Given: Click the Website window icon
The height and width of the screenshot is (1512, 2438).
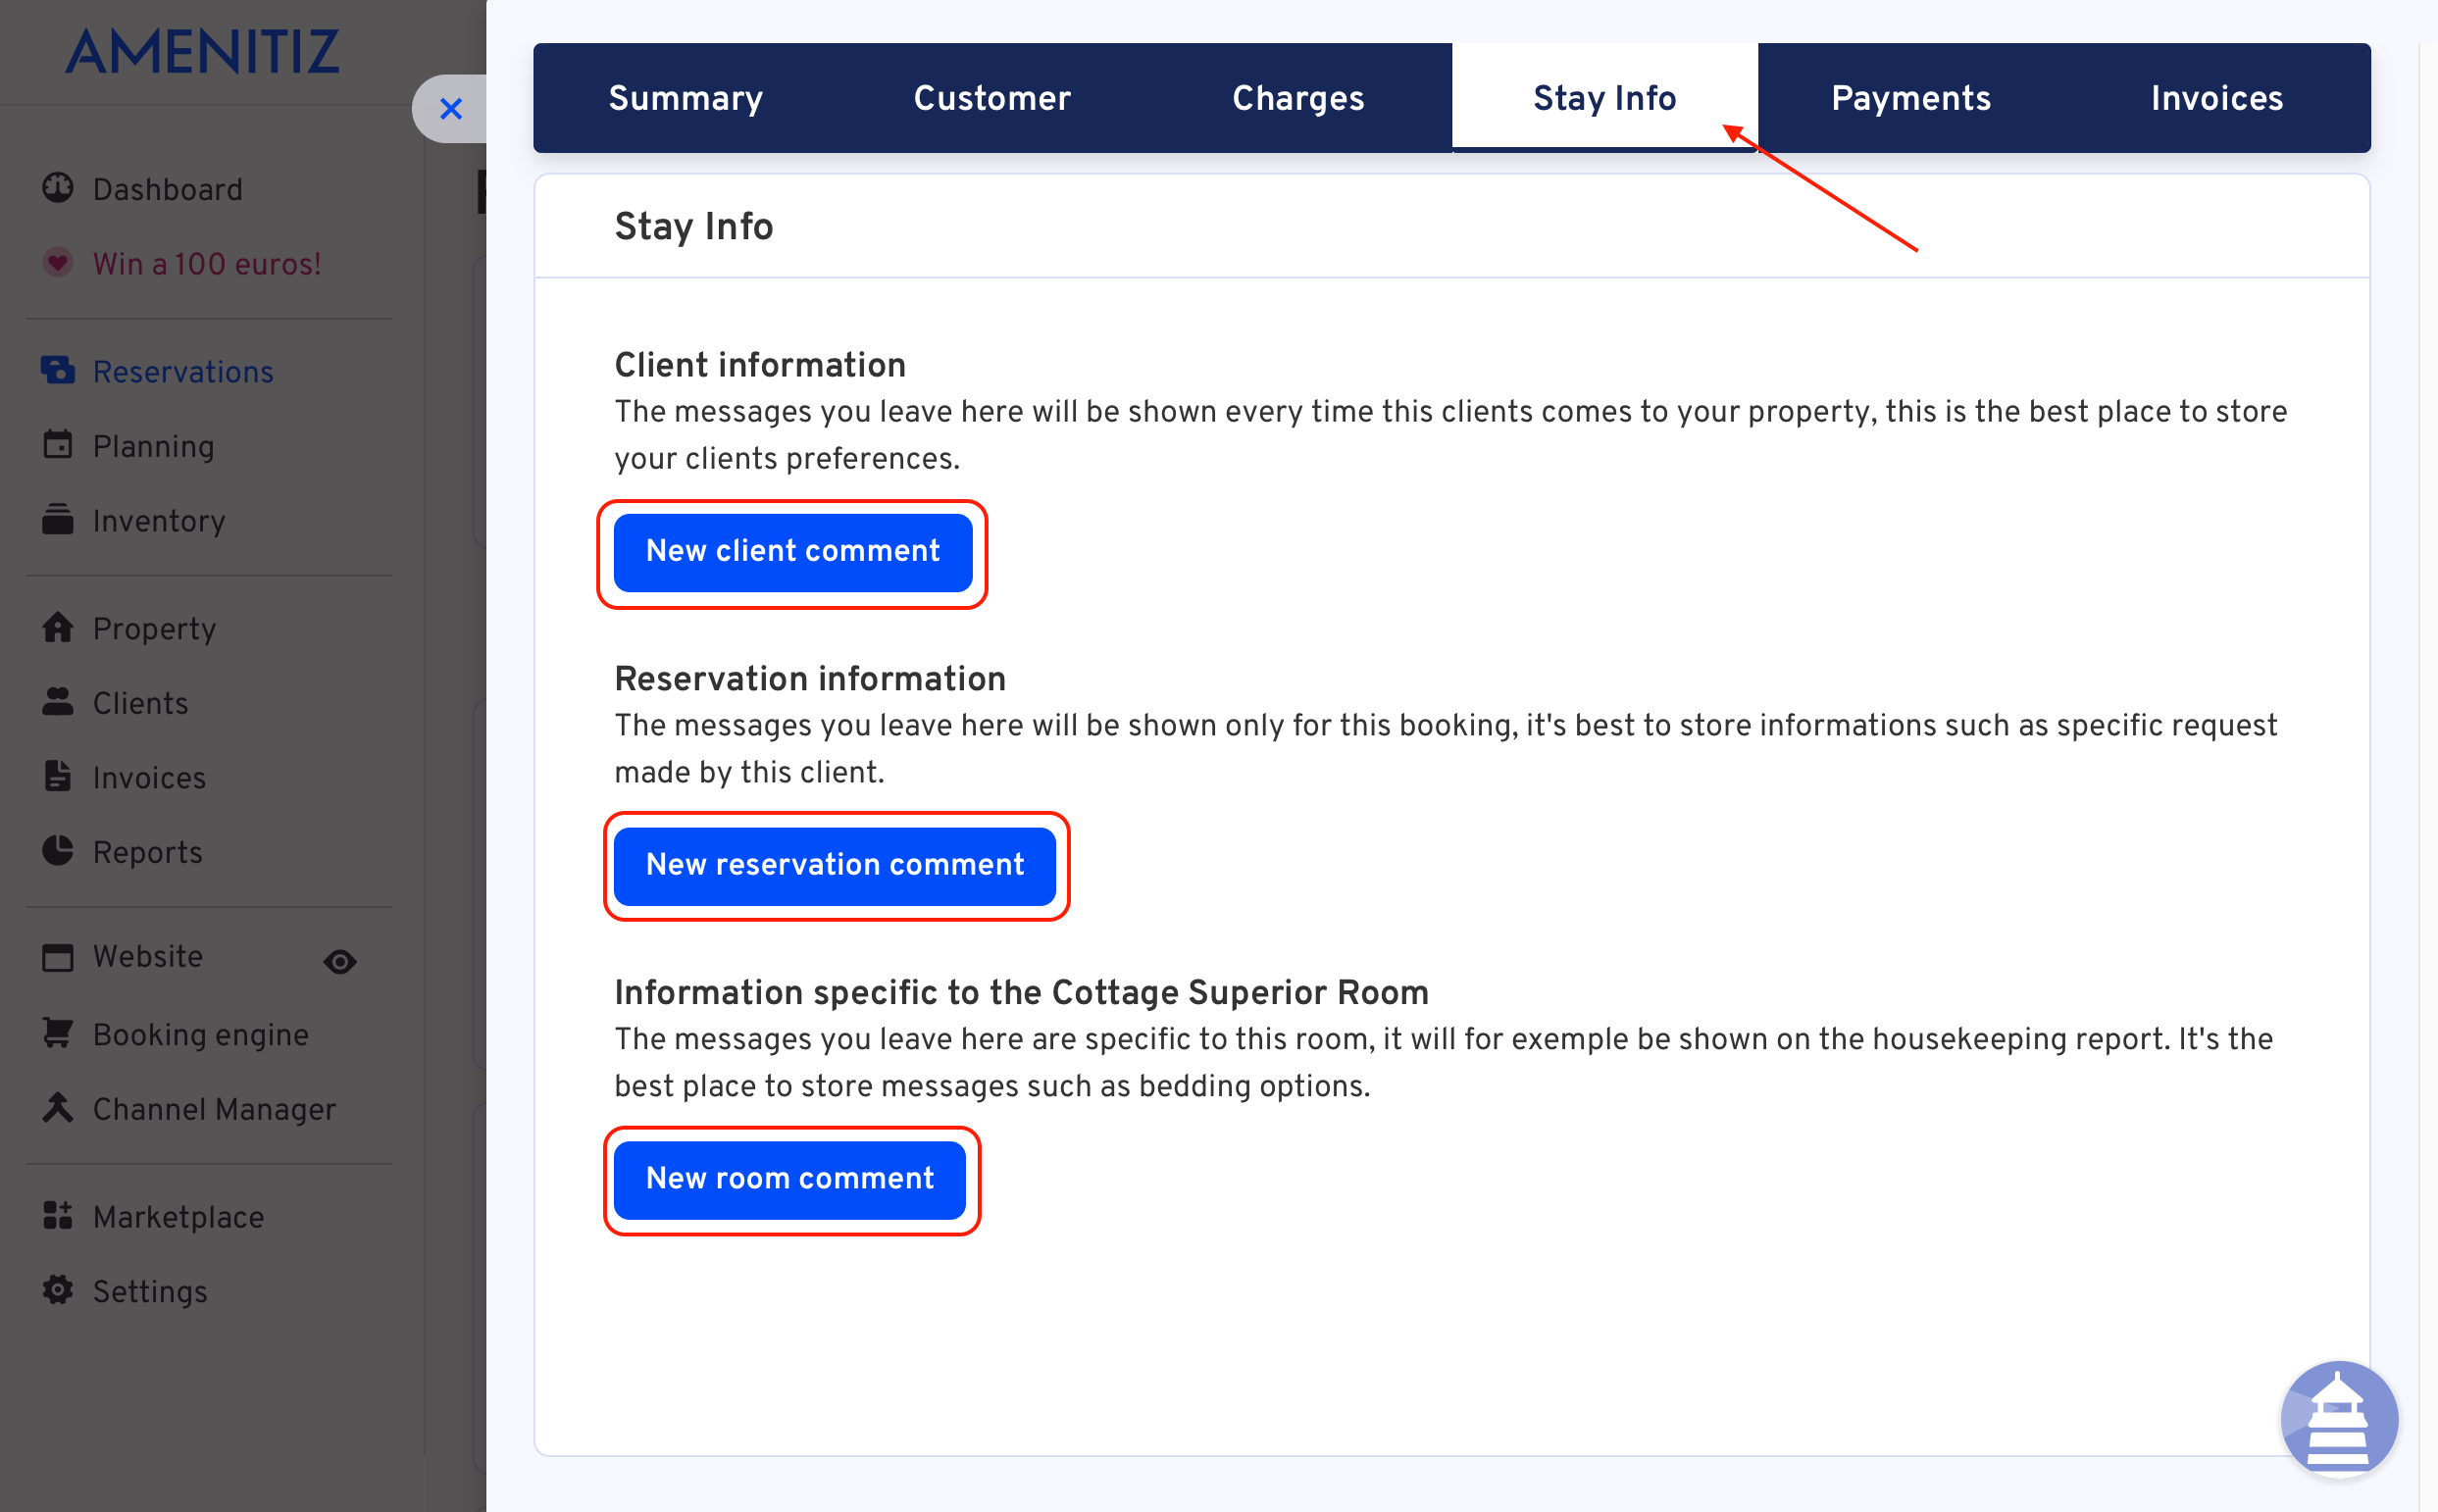Looking at the screenshot, I should [x=58, y=957].
